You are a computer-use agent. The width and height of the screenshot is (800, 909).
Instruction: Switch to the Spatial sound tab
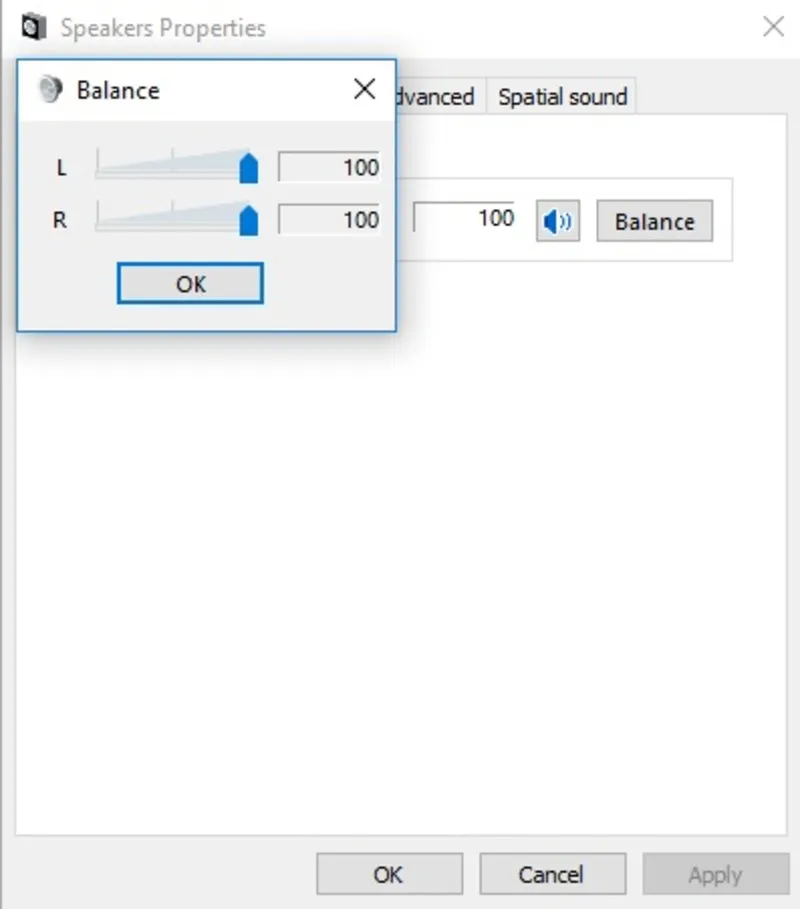pos(562,96)
